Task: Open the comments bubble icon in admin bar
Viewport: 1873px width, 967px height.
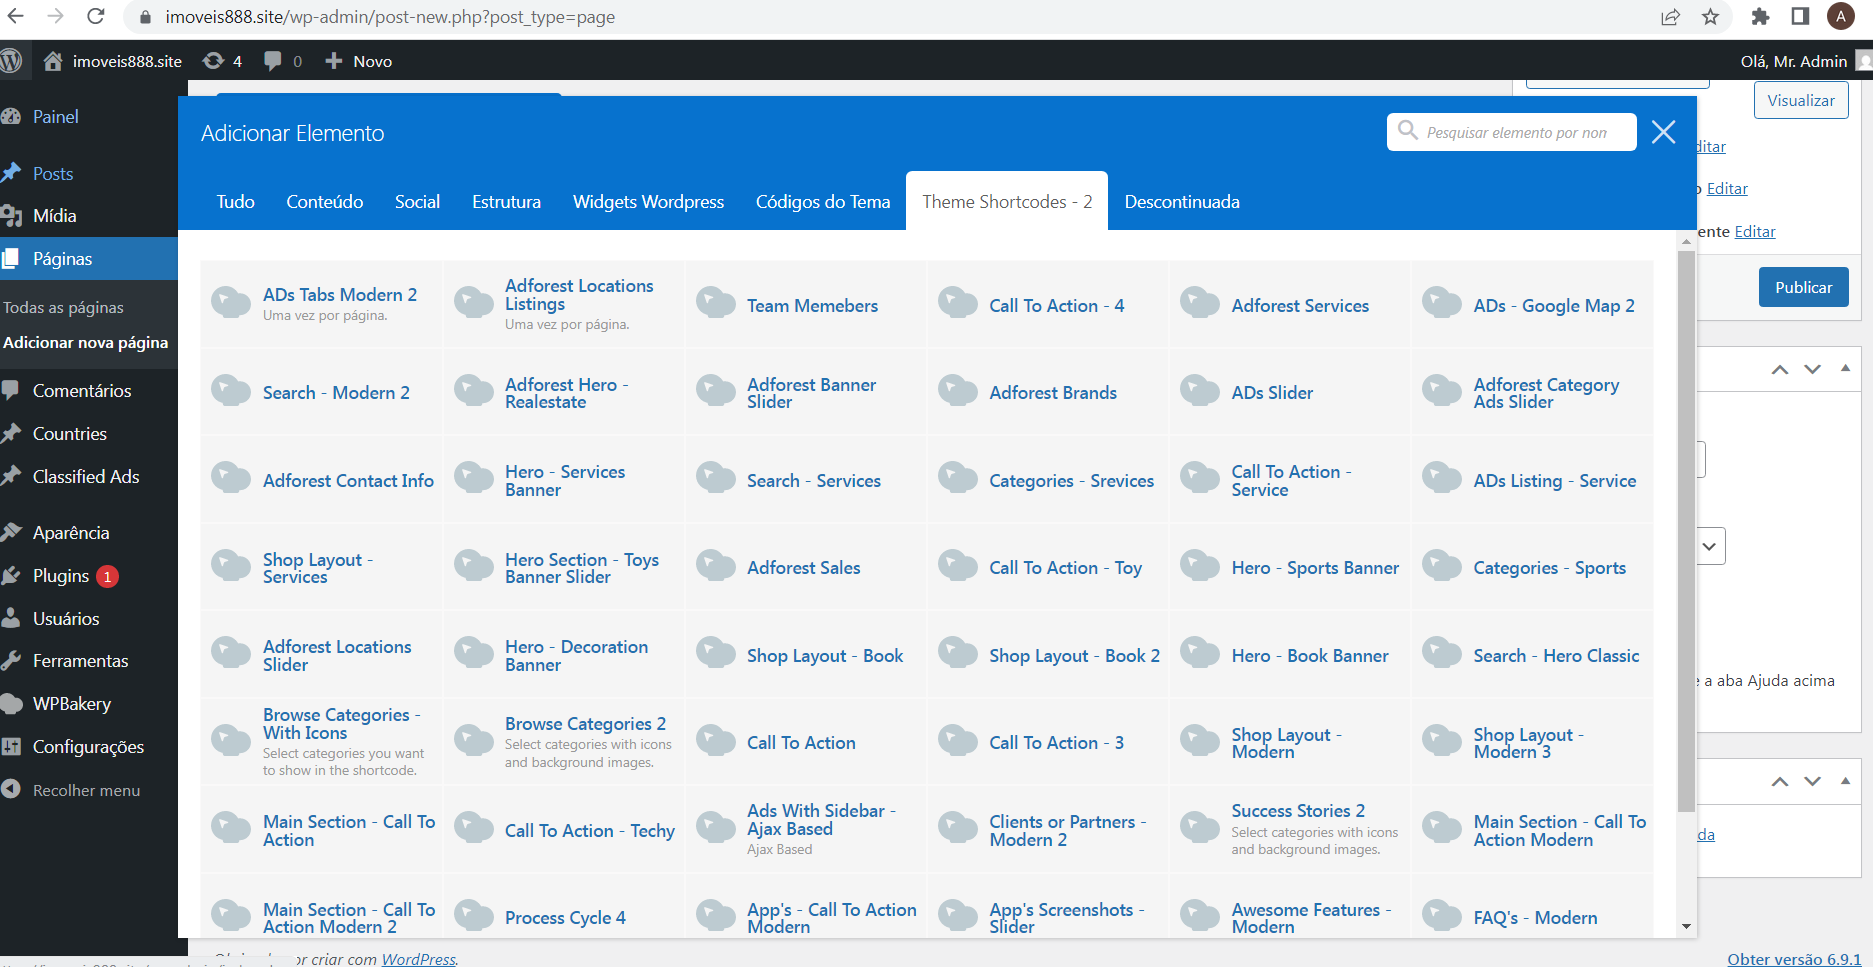Action: (x=273, y=61)
